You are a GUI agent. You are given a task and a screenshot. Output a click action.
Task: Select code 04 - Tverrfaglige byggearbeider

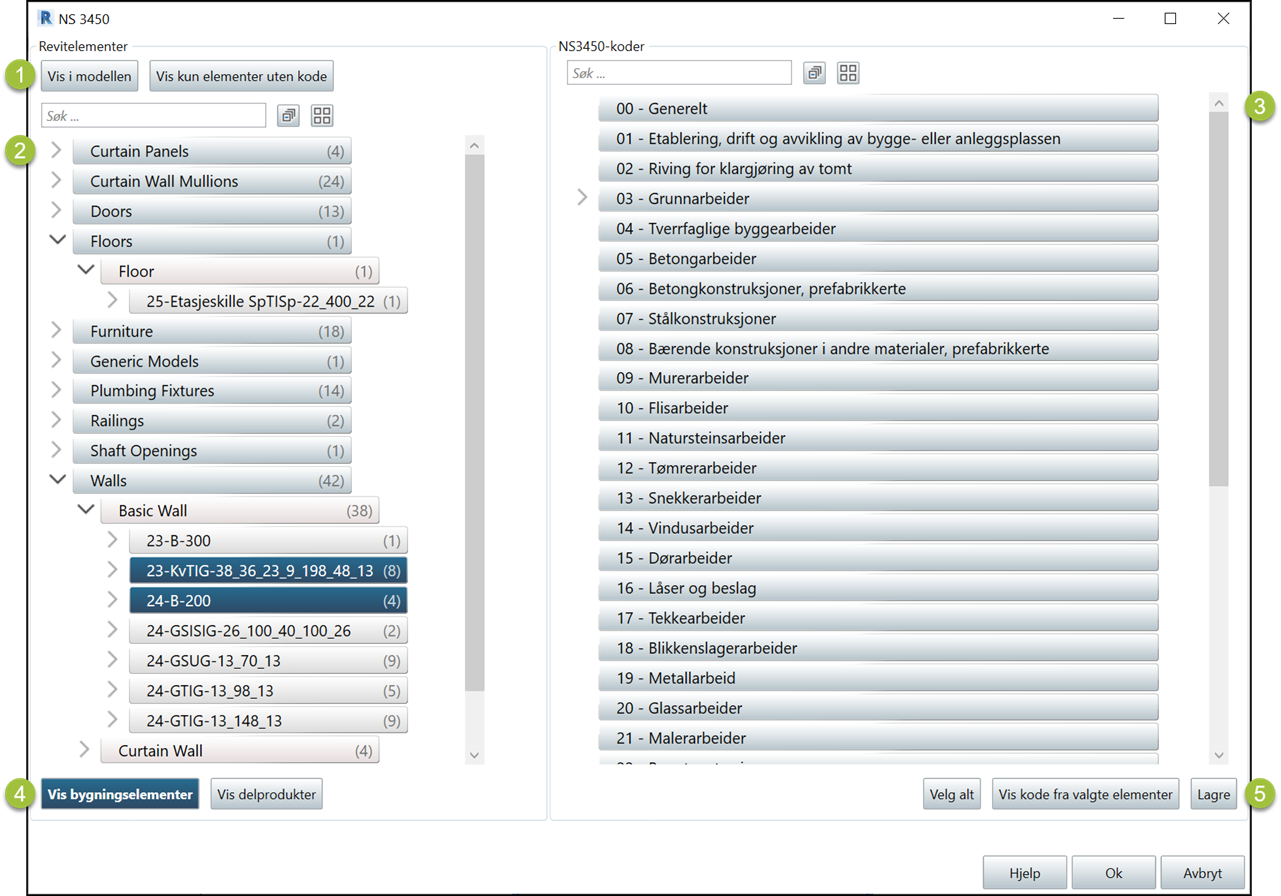tap(878, 228)
